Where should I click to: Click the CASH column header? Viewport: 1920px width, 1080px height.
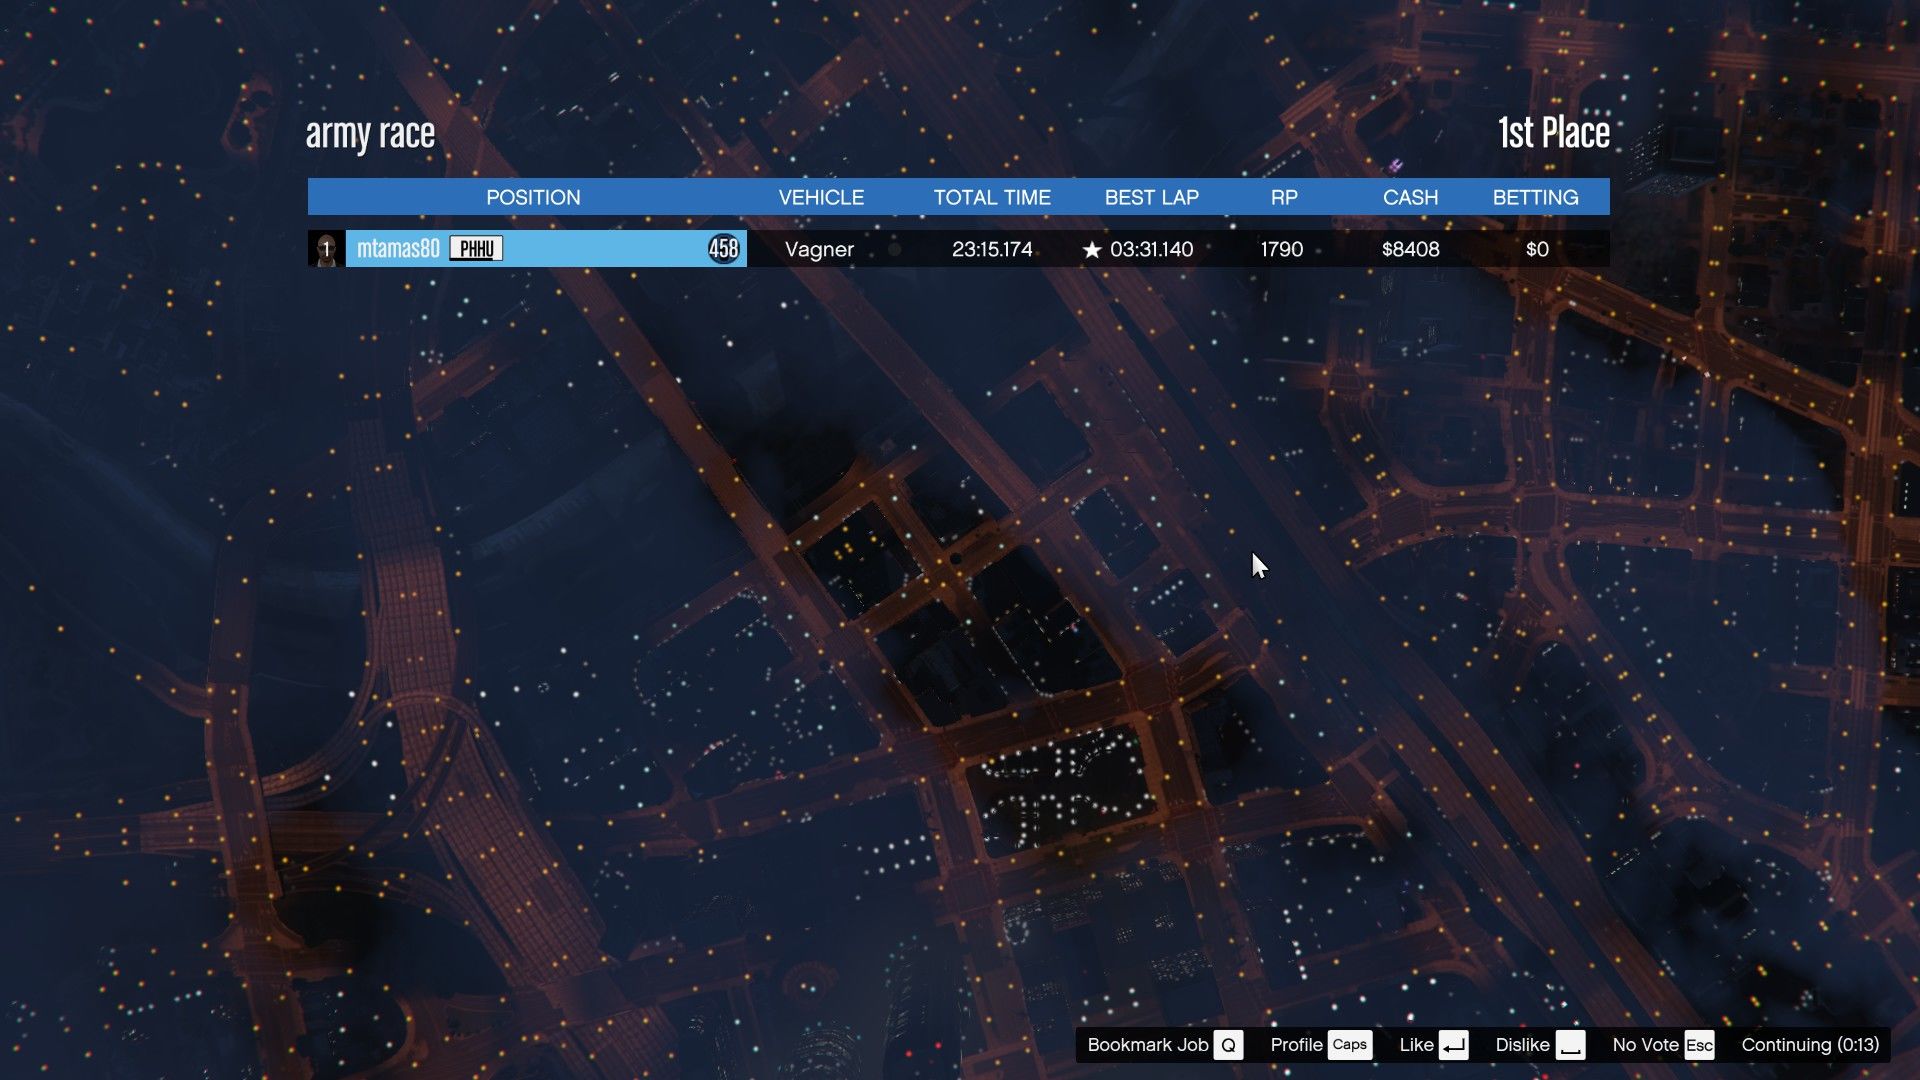[1410, 197]
